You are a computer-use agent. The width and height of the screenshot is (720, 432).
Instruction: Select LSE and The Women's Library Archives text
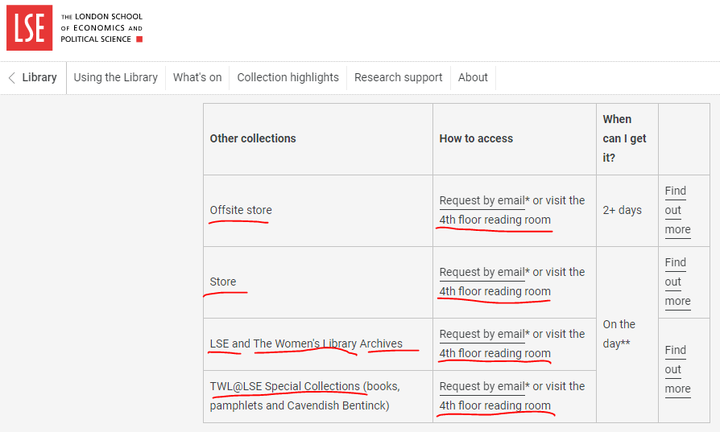(x=306, y=344)
